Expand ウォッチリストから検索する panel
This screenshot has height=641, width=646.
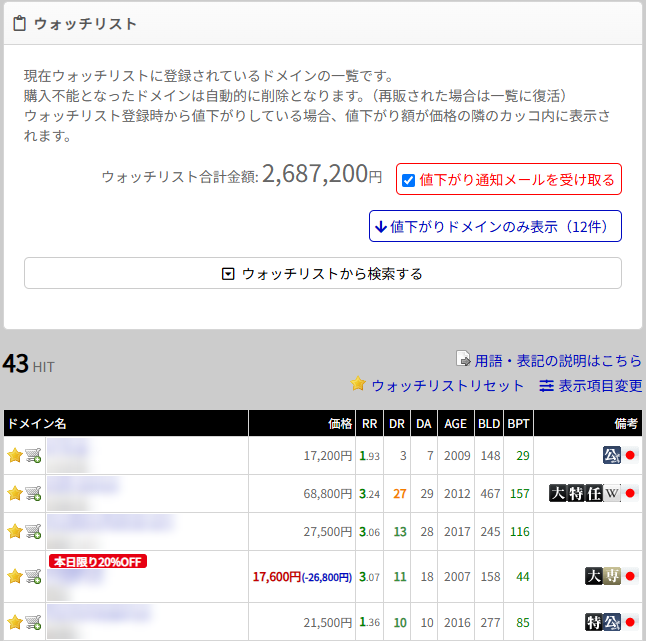[323, 273]
